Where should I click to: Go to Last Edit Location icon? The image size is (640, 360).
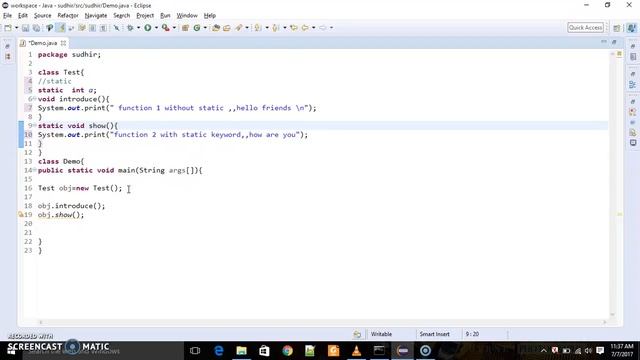tap(293, 28)
